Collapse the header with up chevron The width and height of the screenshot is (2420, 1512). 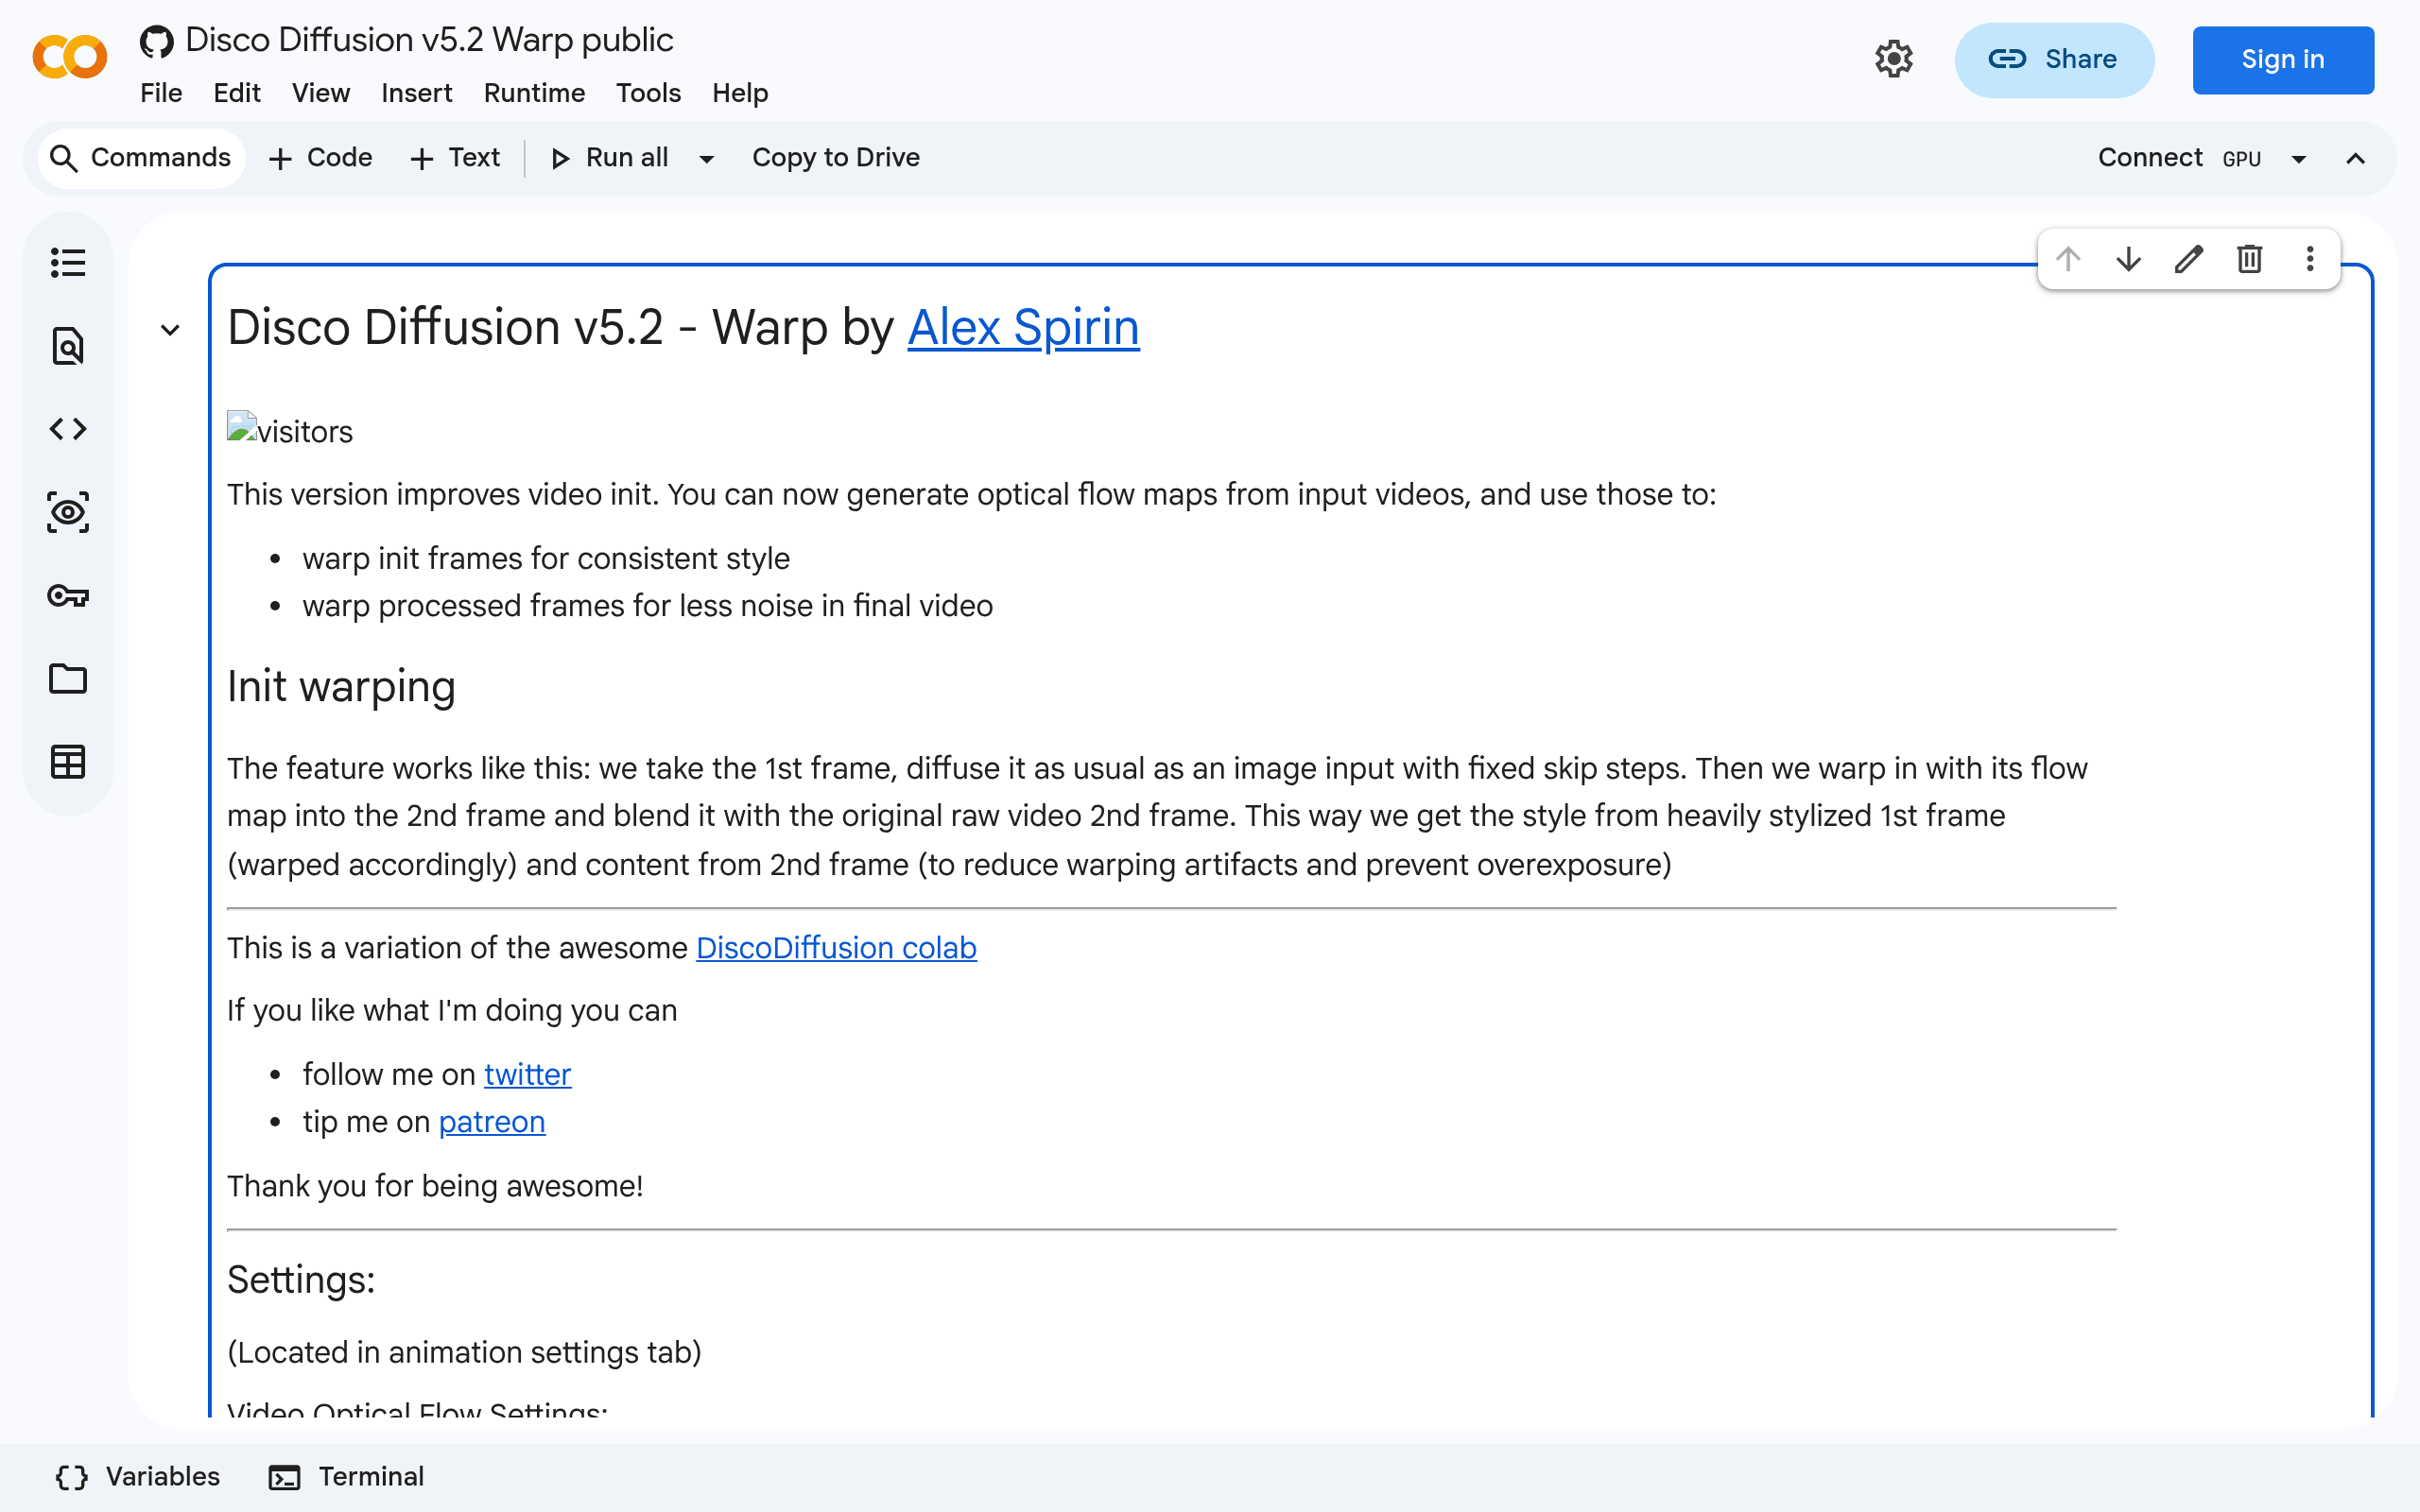coord(2356,159)
